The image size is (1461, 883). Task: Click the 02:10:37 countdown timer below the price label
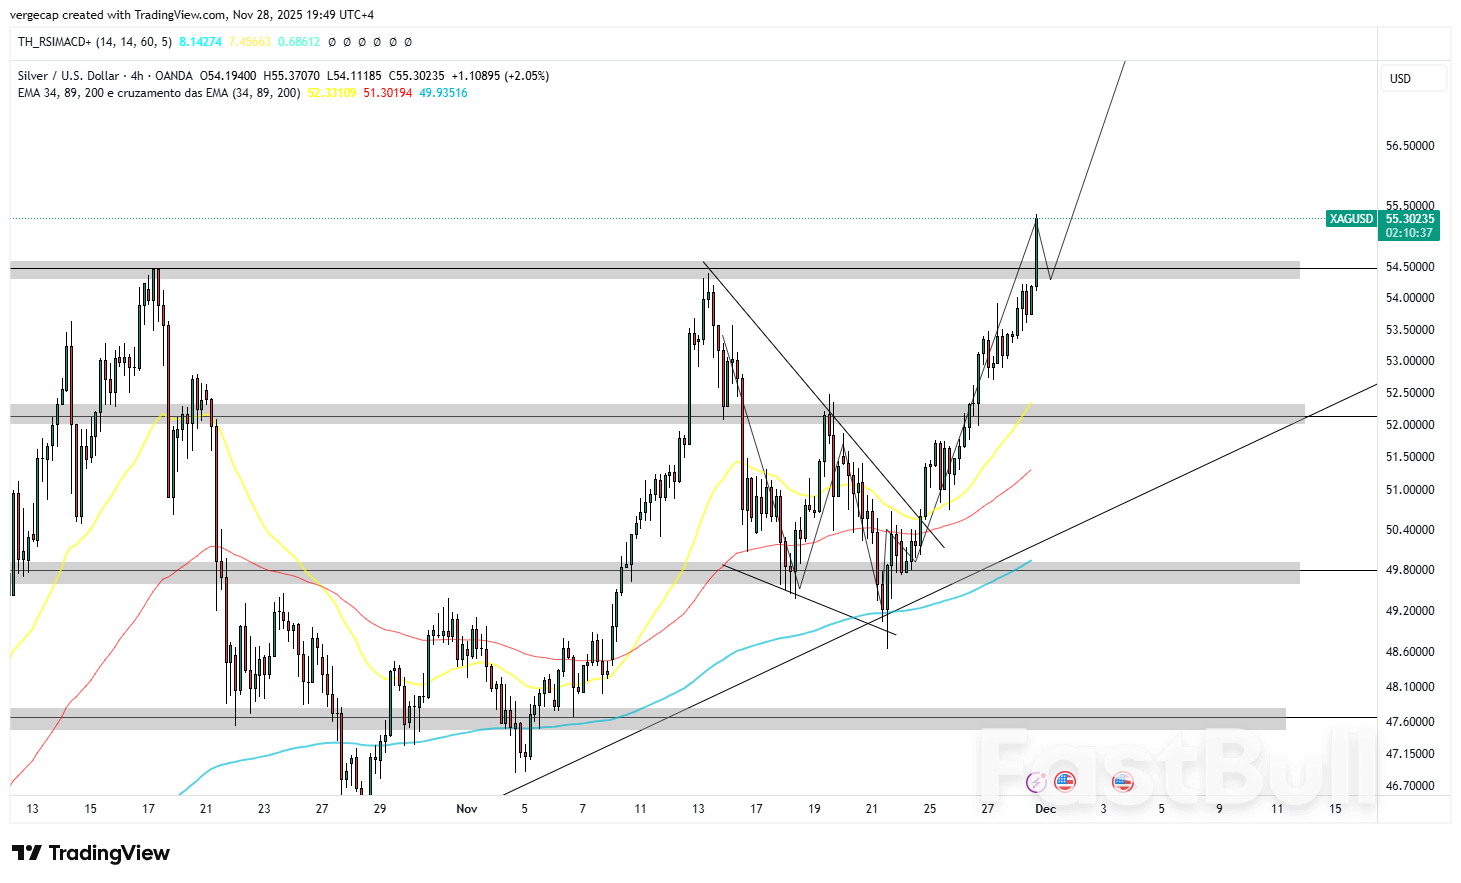click(1410, 231)
